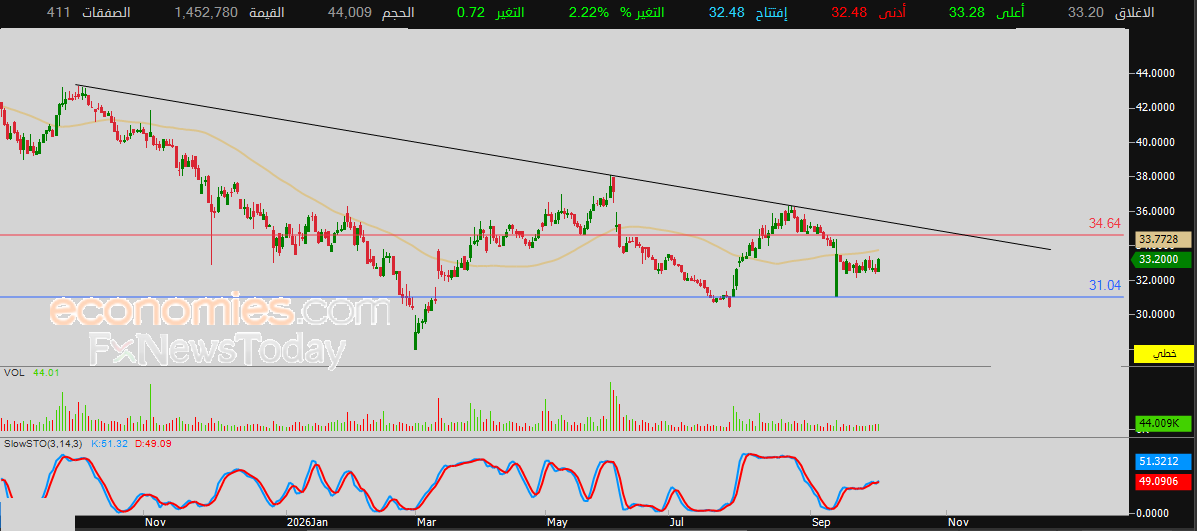Click the Jul date axis label
This screenshot has height=531, width=1197.
[676, 523]
